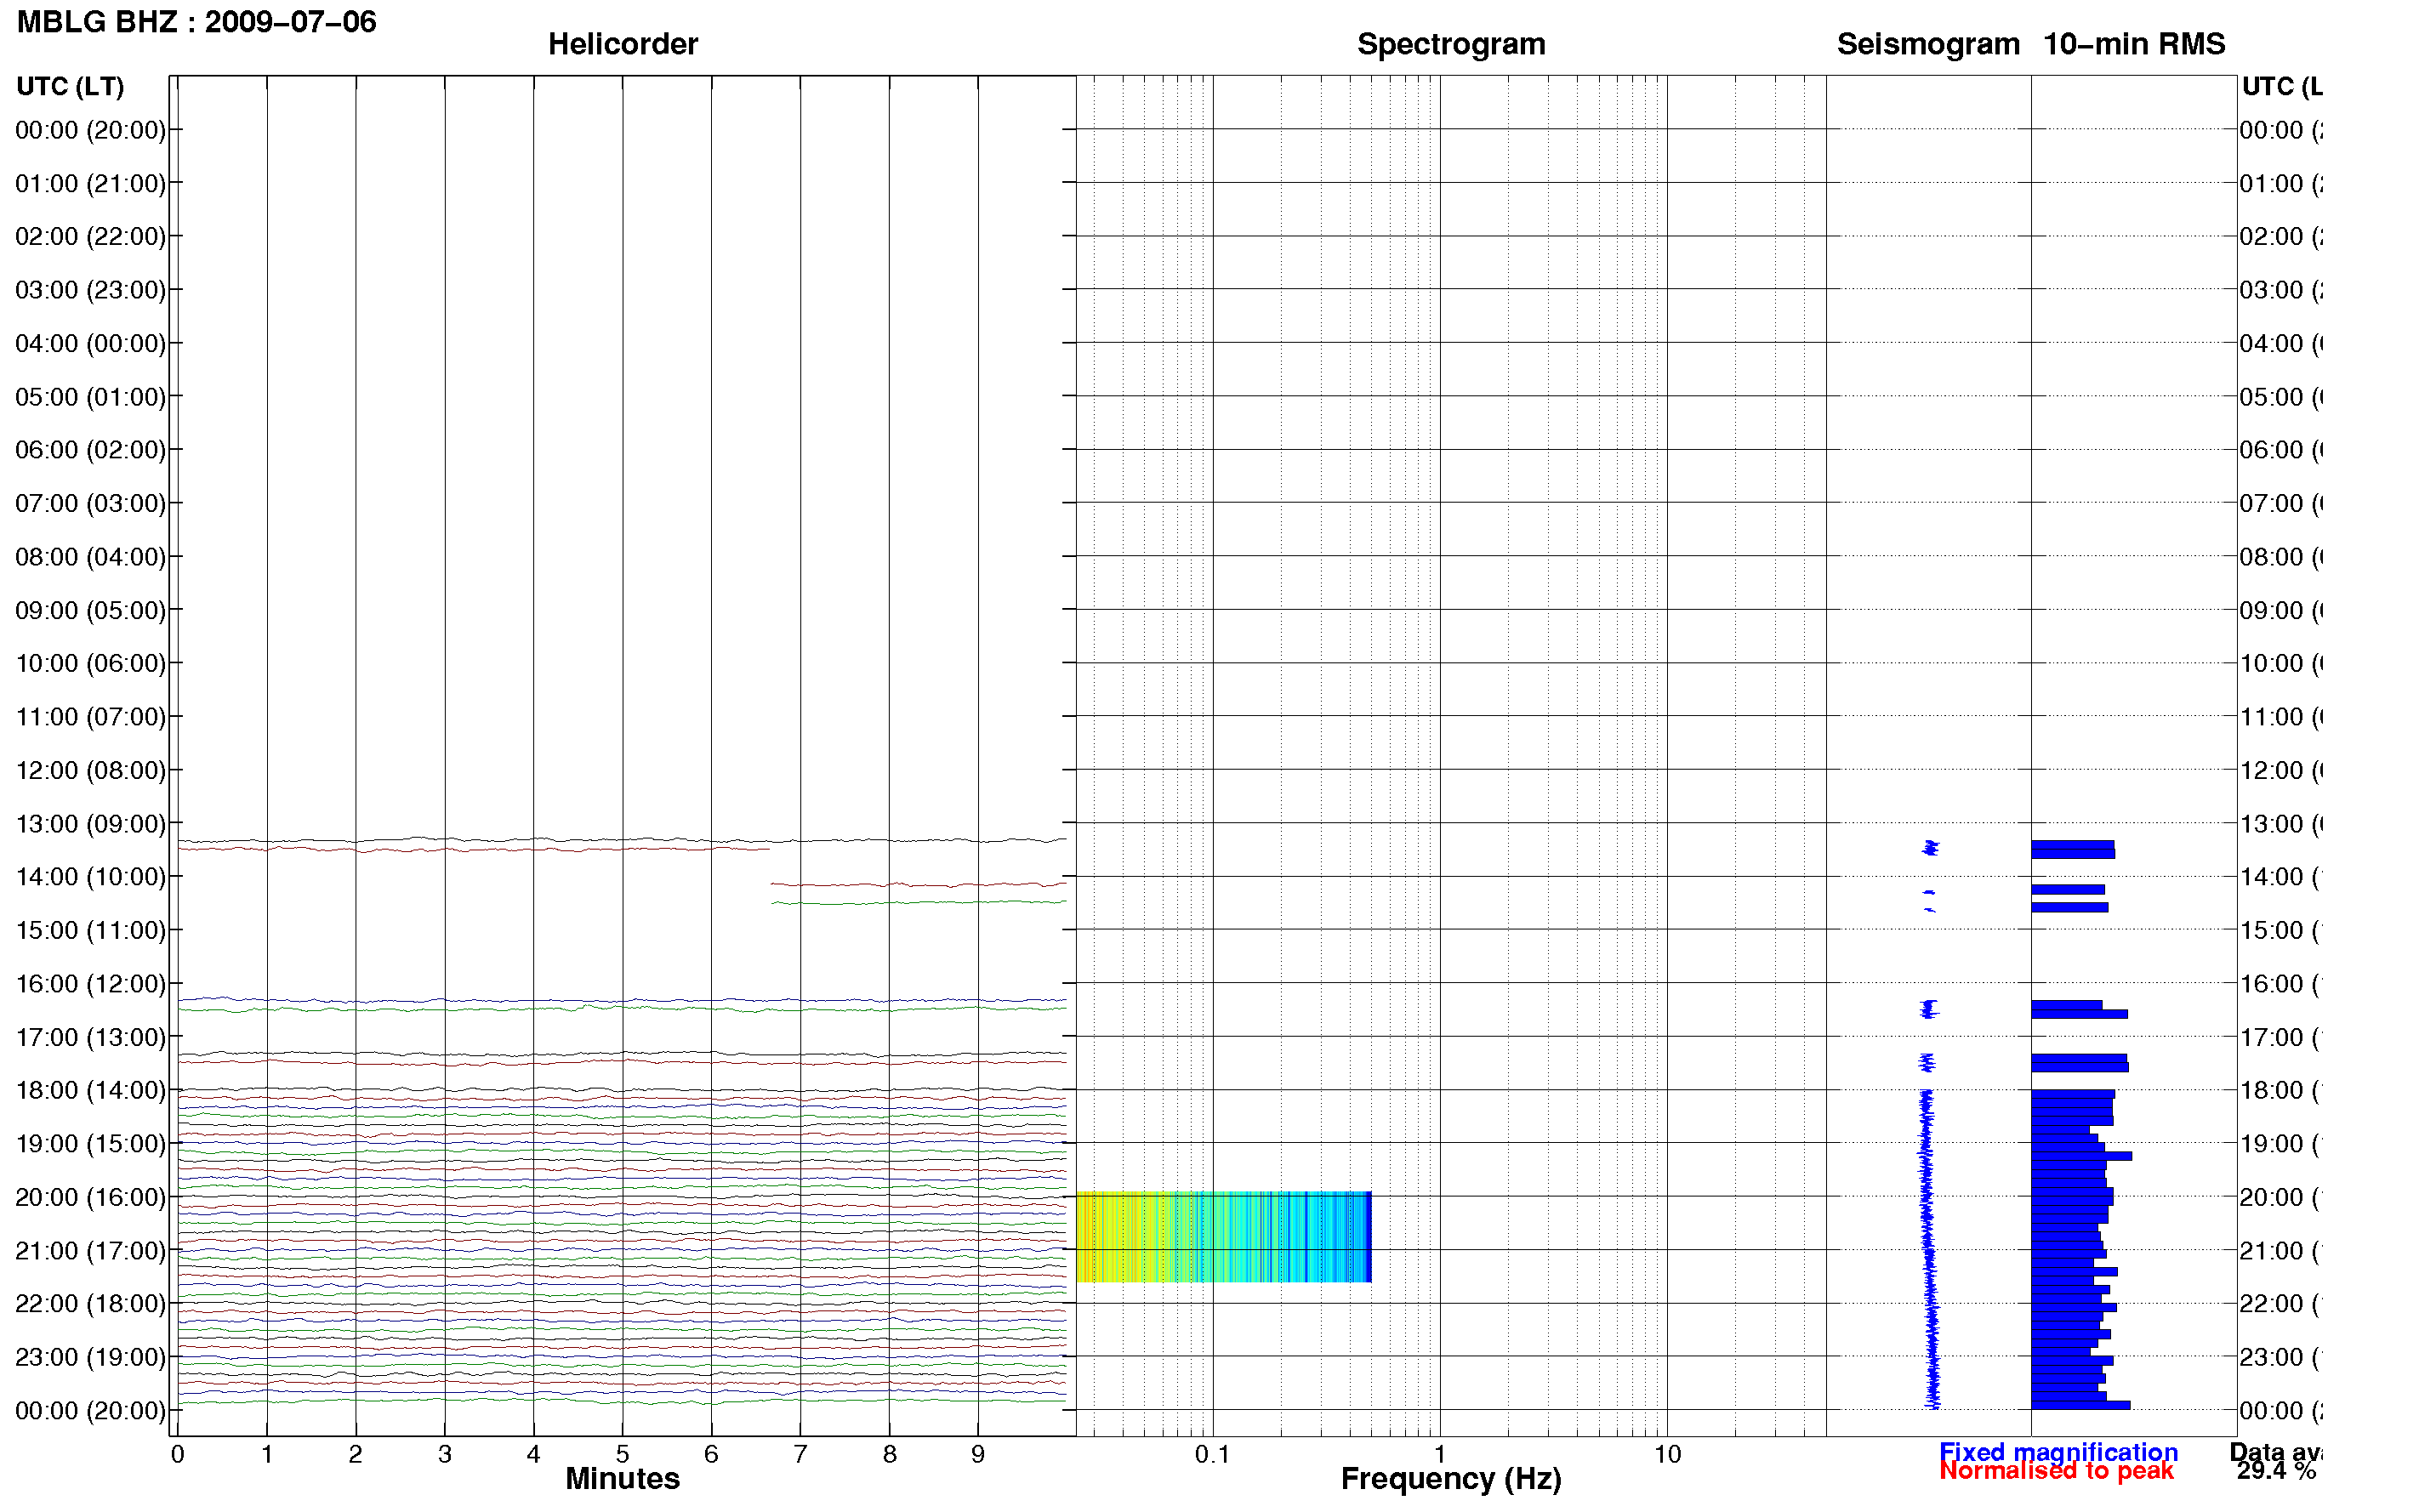Click the 'Helicorder' panel heading
Viewport: 2419px width, 1512px height.
pyautogui.click(x=622, y=44)
